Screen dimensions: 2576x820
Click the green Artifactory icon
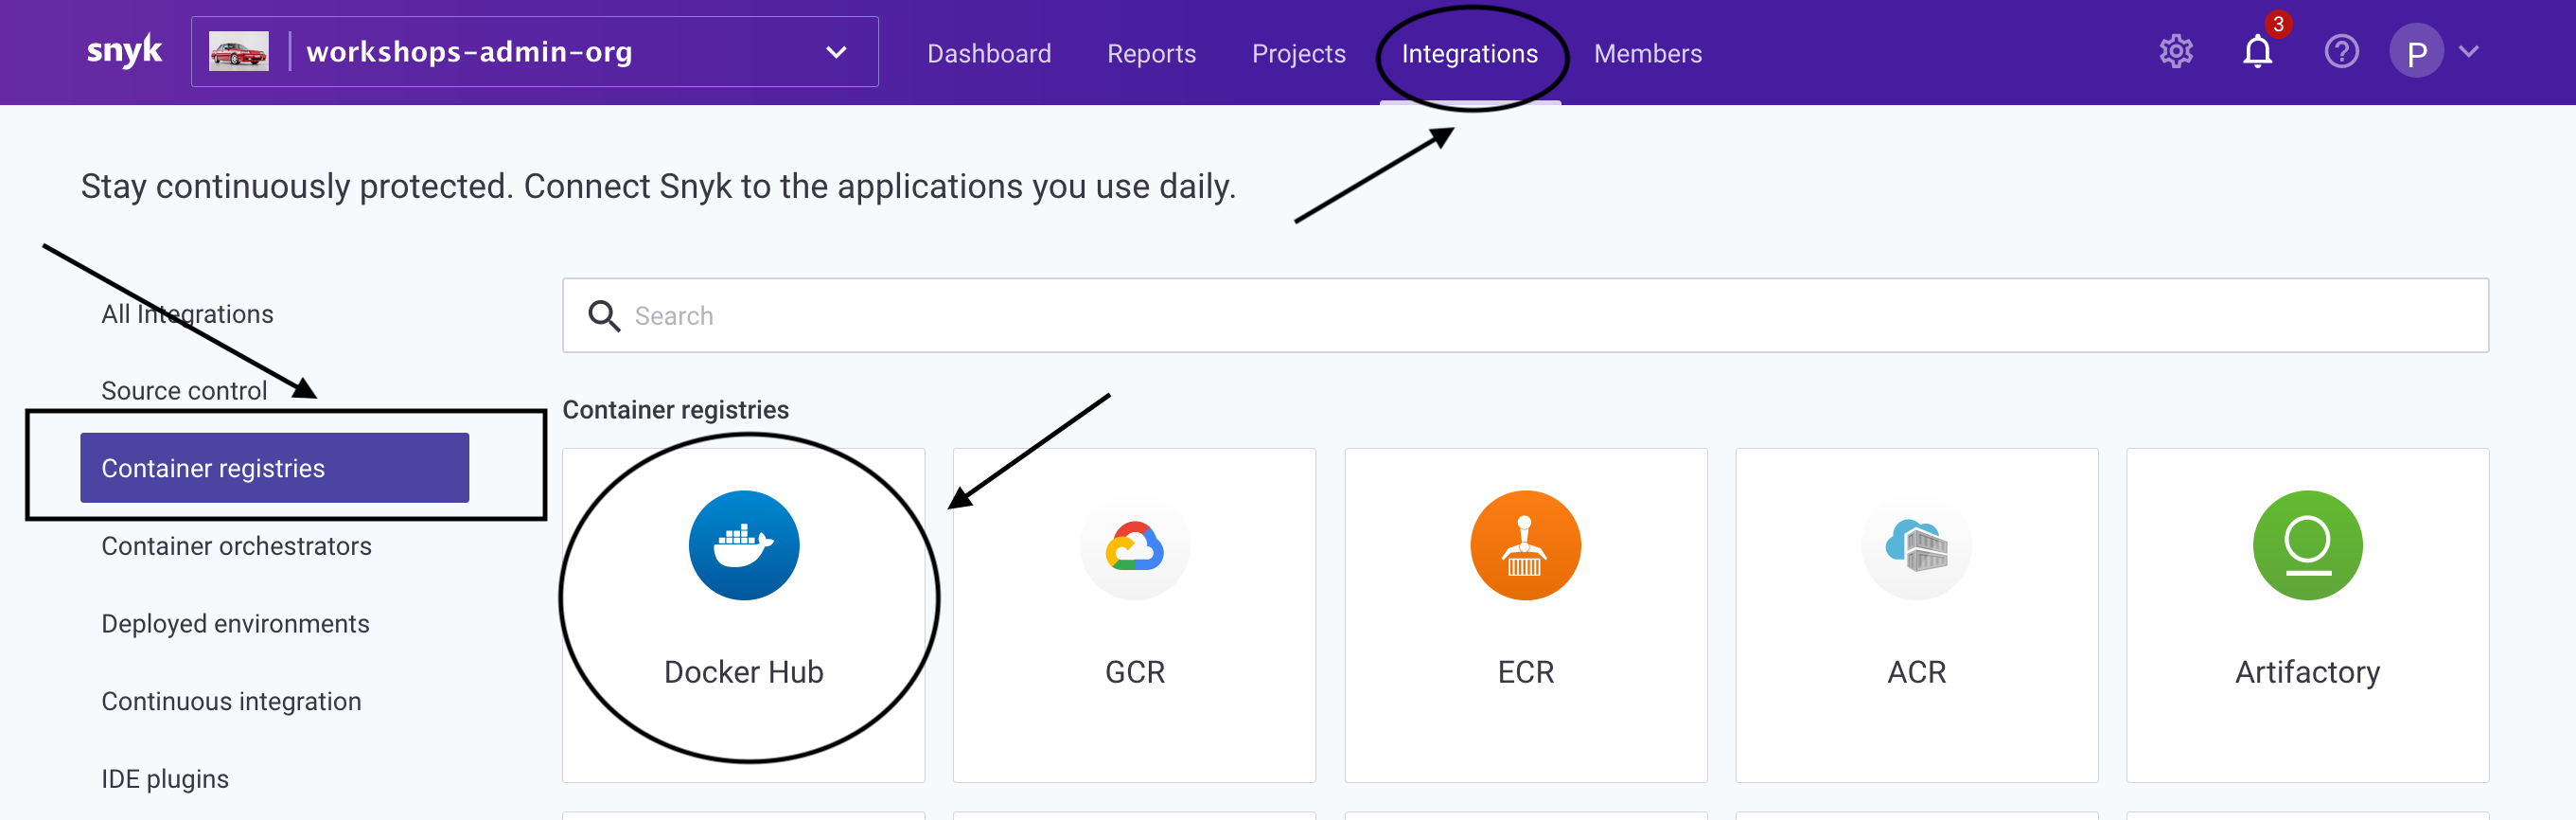[x=2307, y=545]
